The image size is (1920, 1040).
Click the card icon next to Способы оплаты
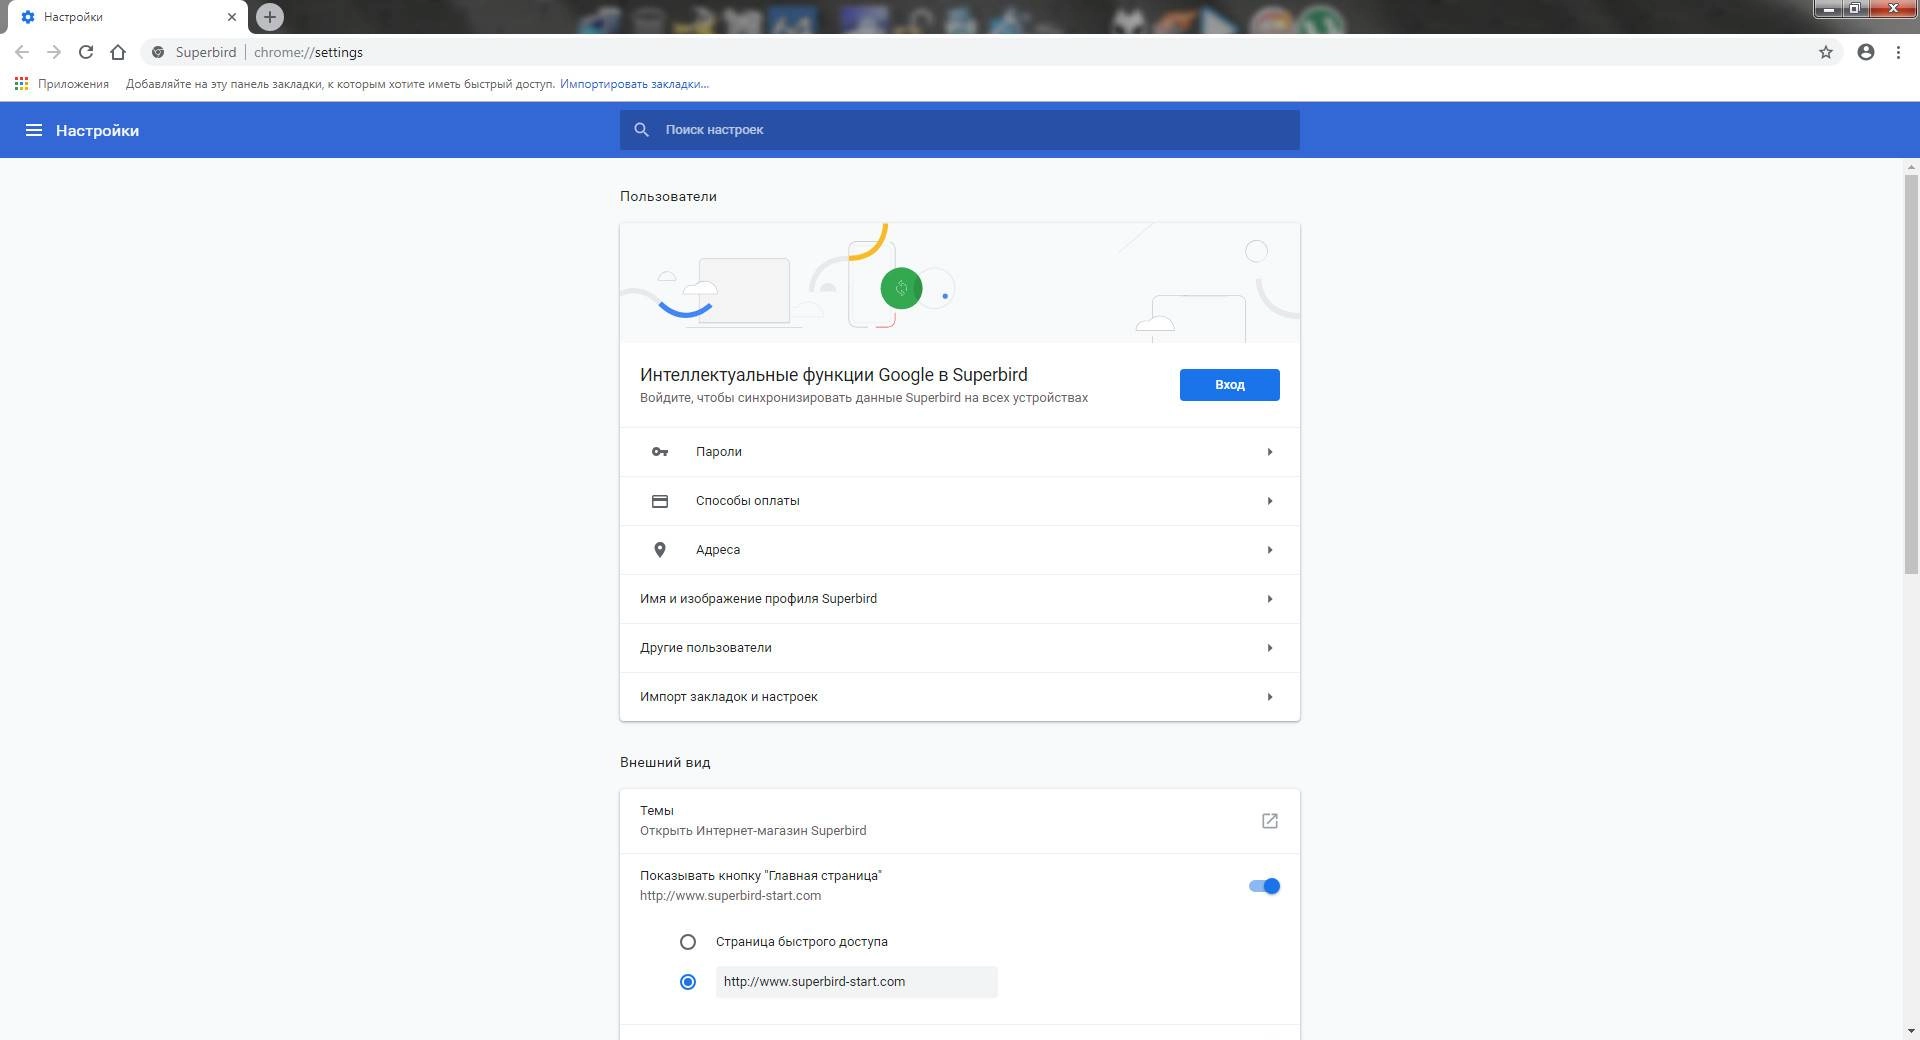coord(660,501)
